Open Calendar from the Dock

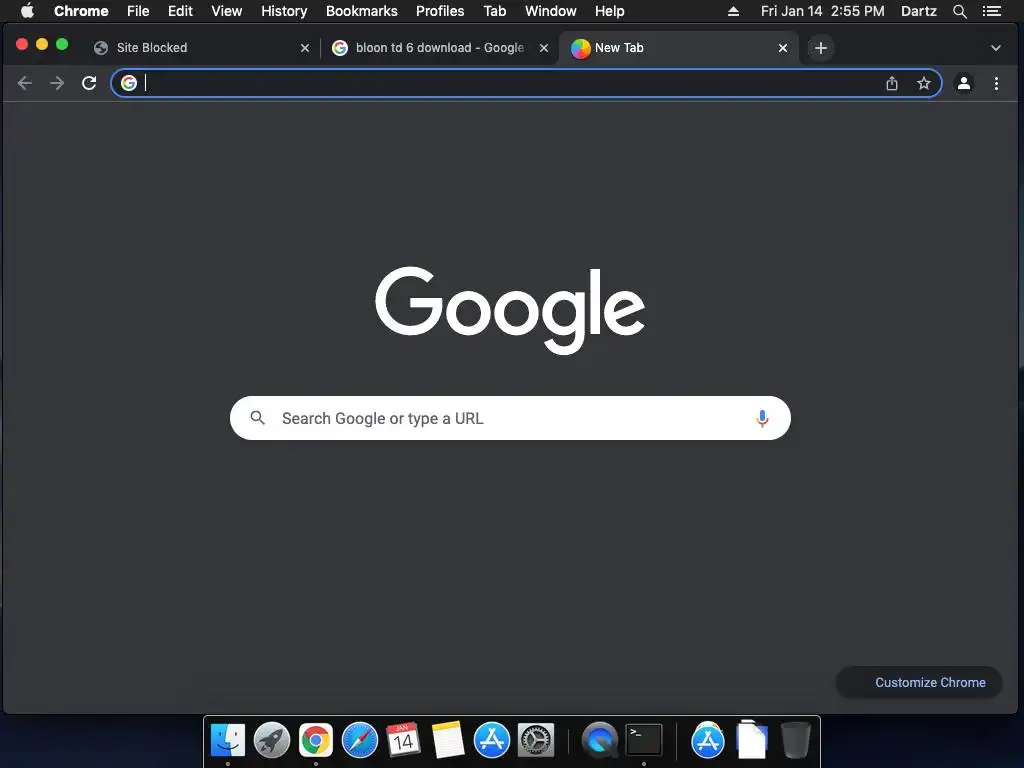[403, 740]
